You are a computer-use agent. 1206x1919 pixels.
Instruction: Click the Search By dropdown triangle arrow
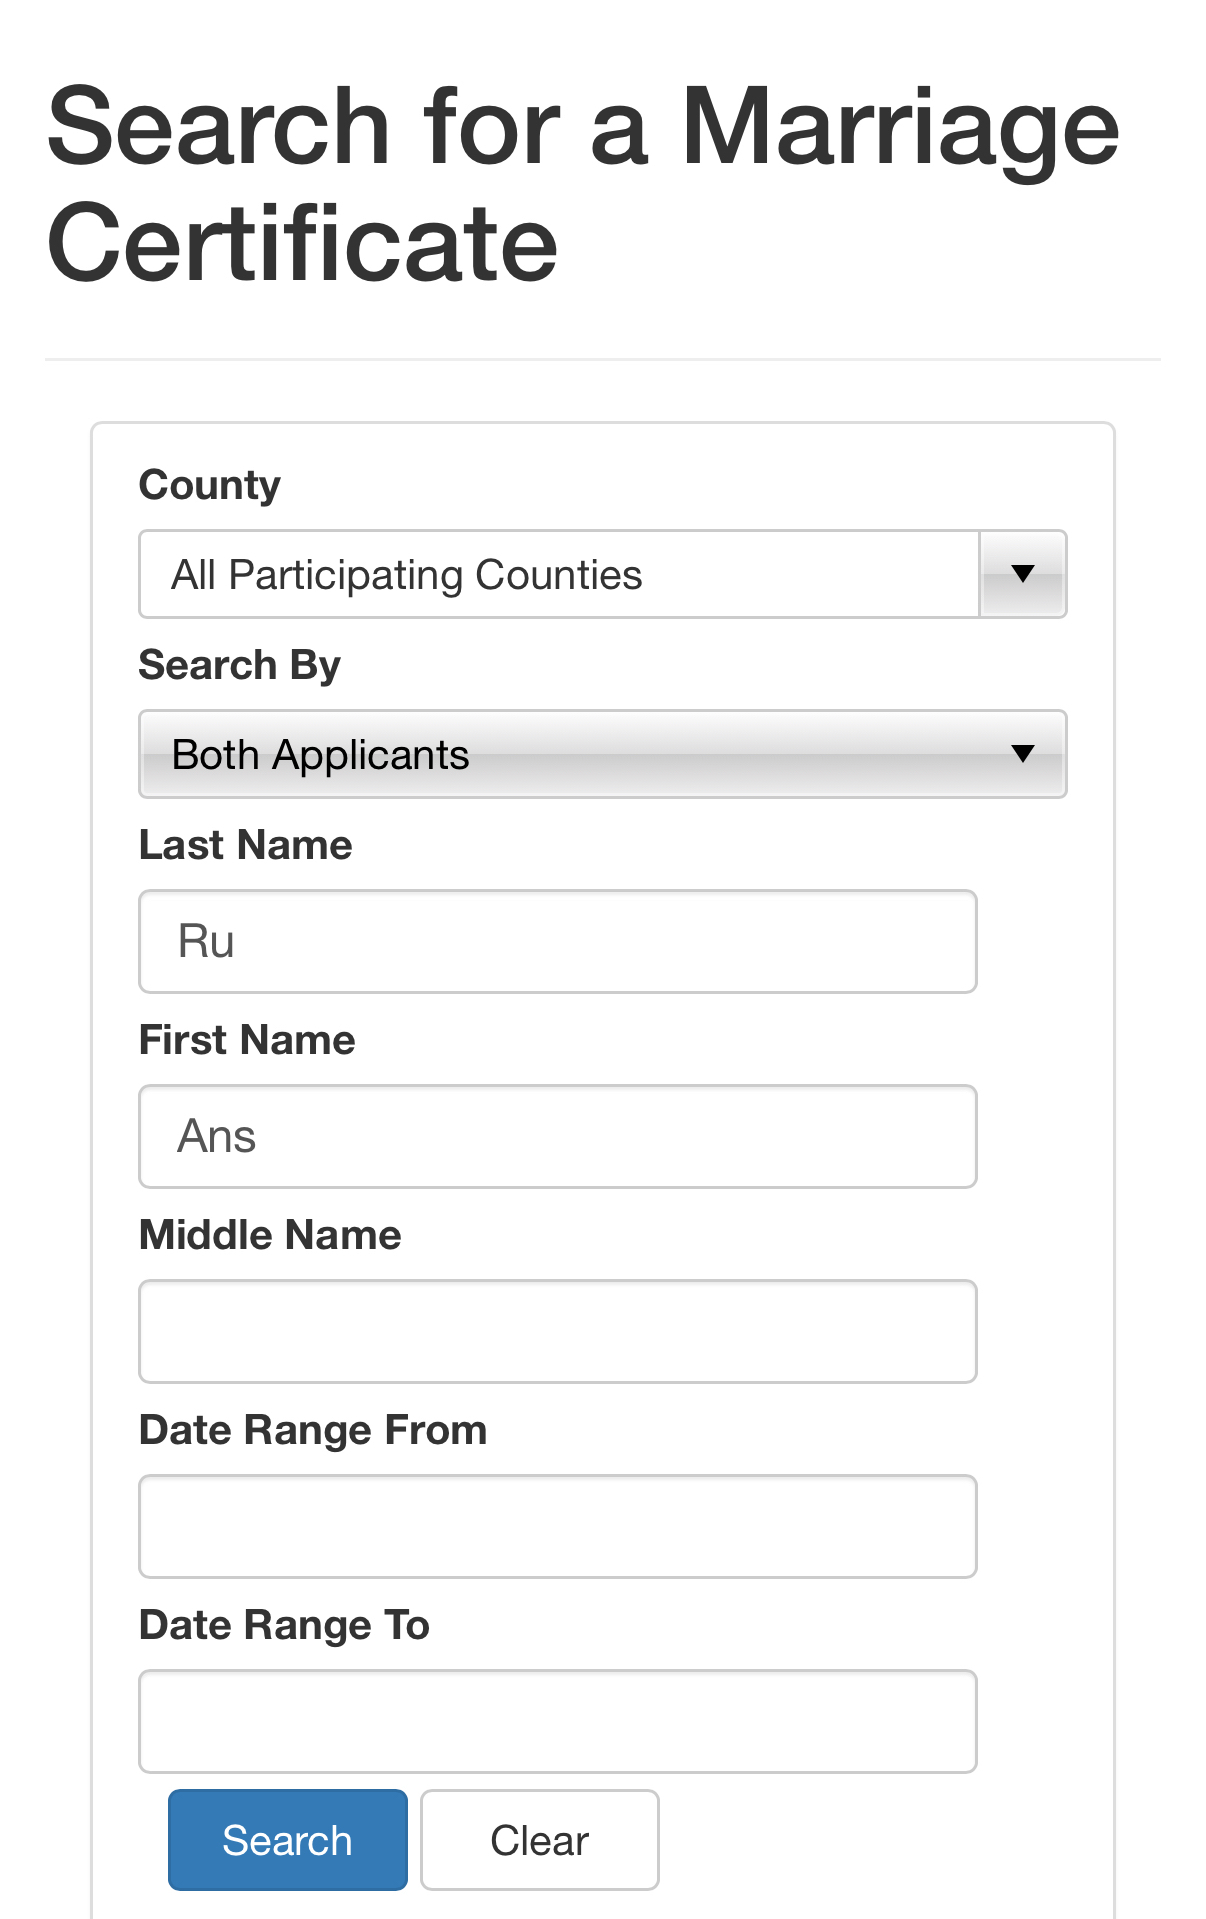click(x=1022, y=754)
